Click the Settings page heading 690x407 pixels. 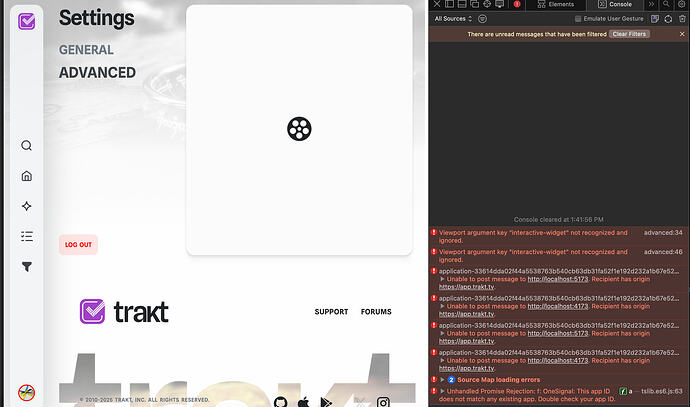[97, 18]
